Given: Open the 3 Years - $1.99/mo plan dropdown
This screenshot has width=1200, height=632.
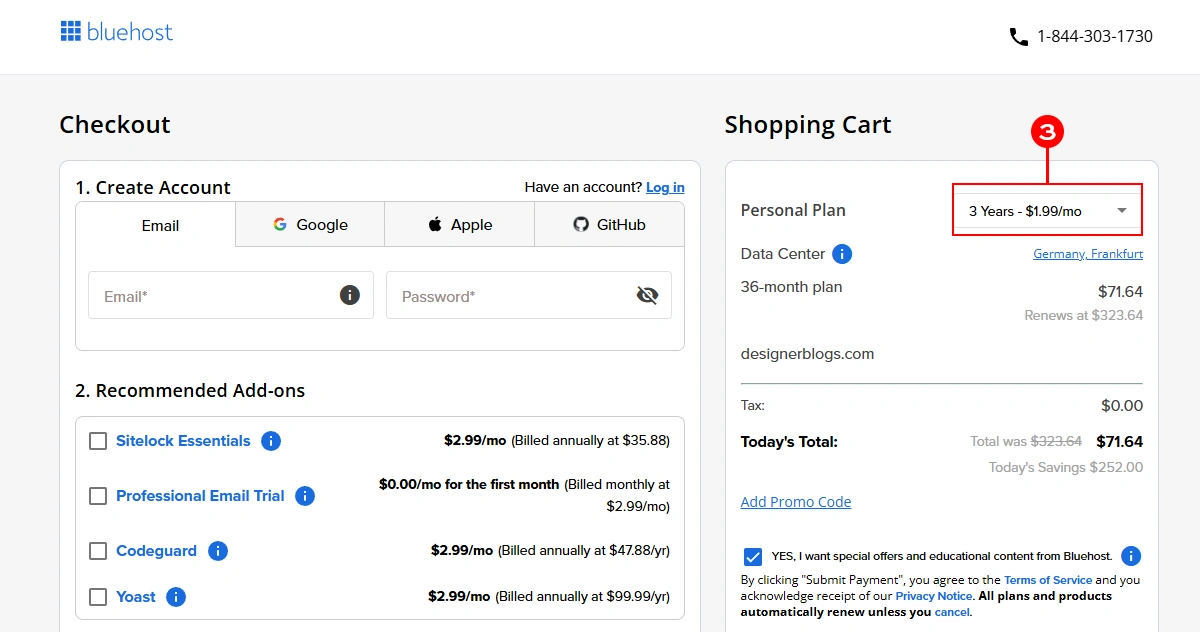Looking at the screenshot, I should (1046, 209).
